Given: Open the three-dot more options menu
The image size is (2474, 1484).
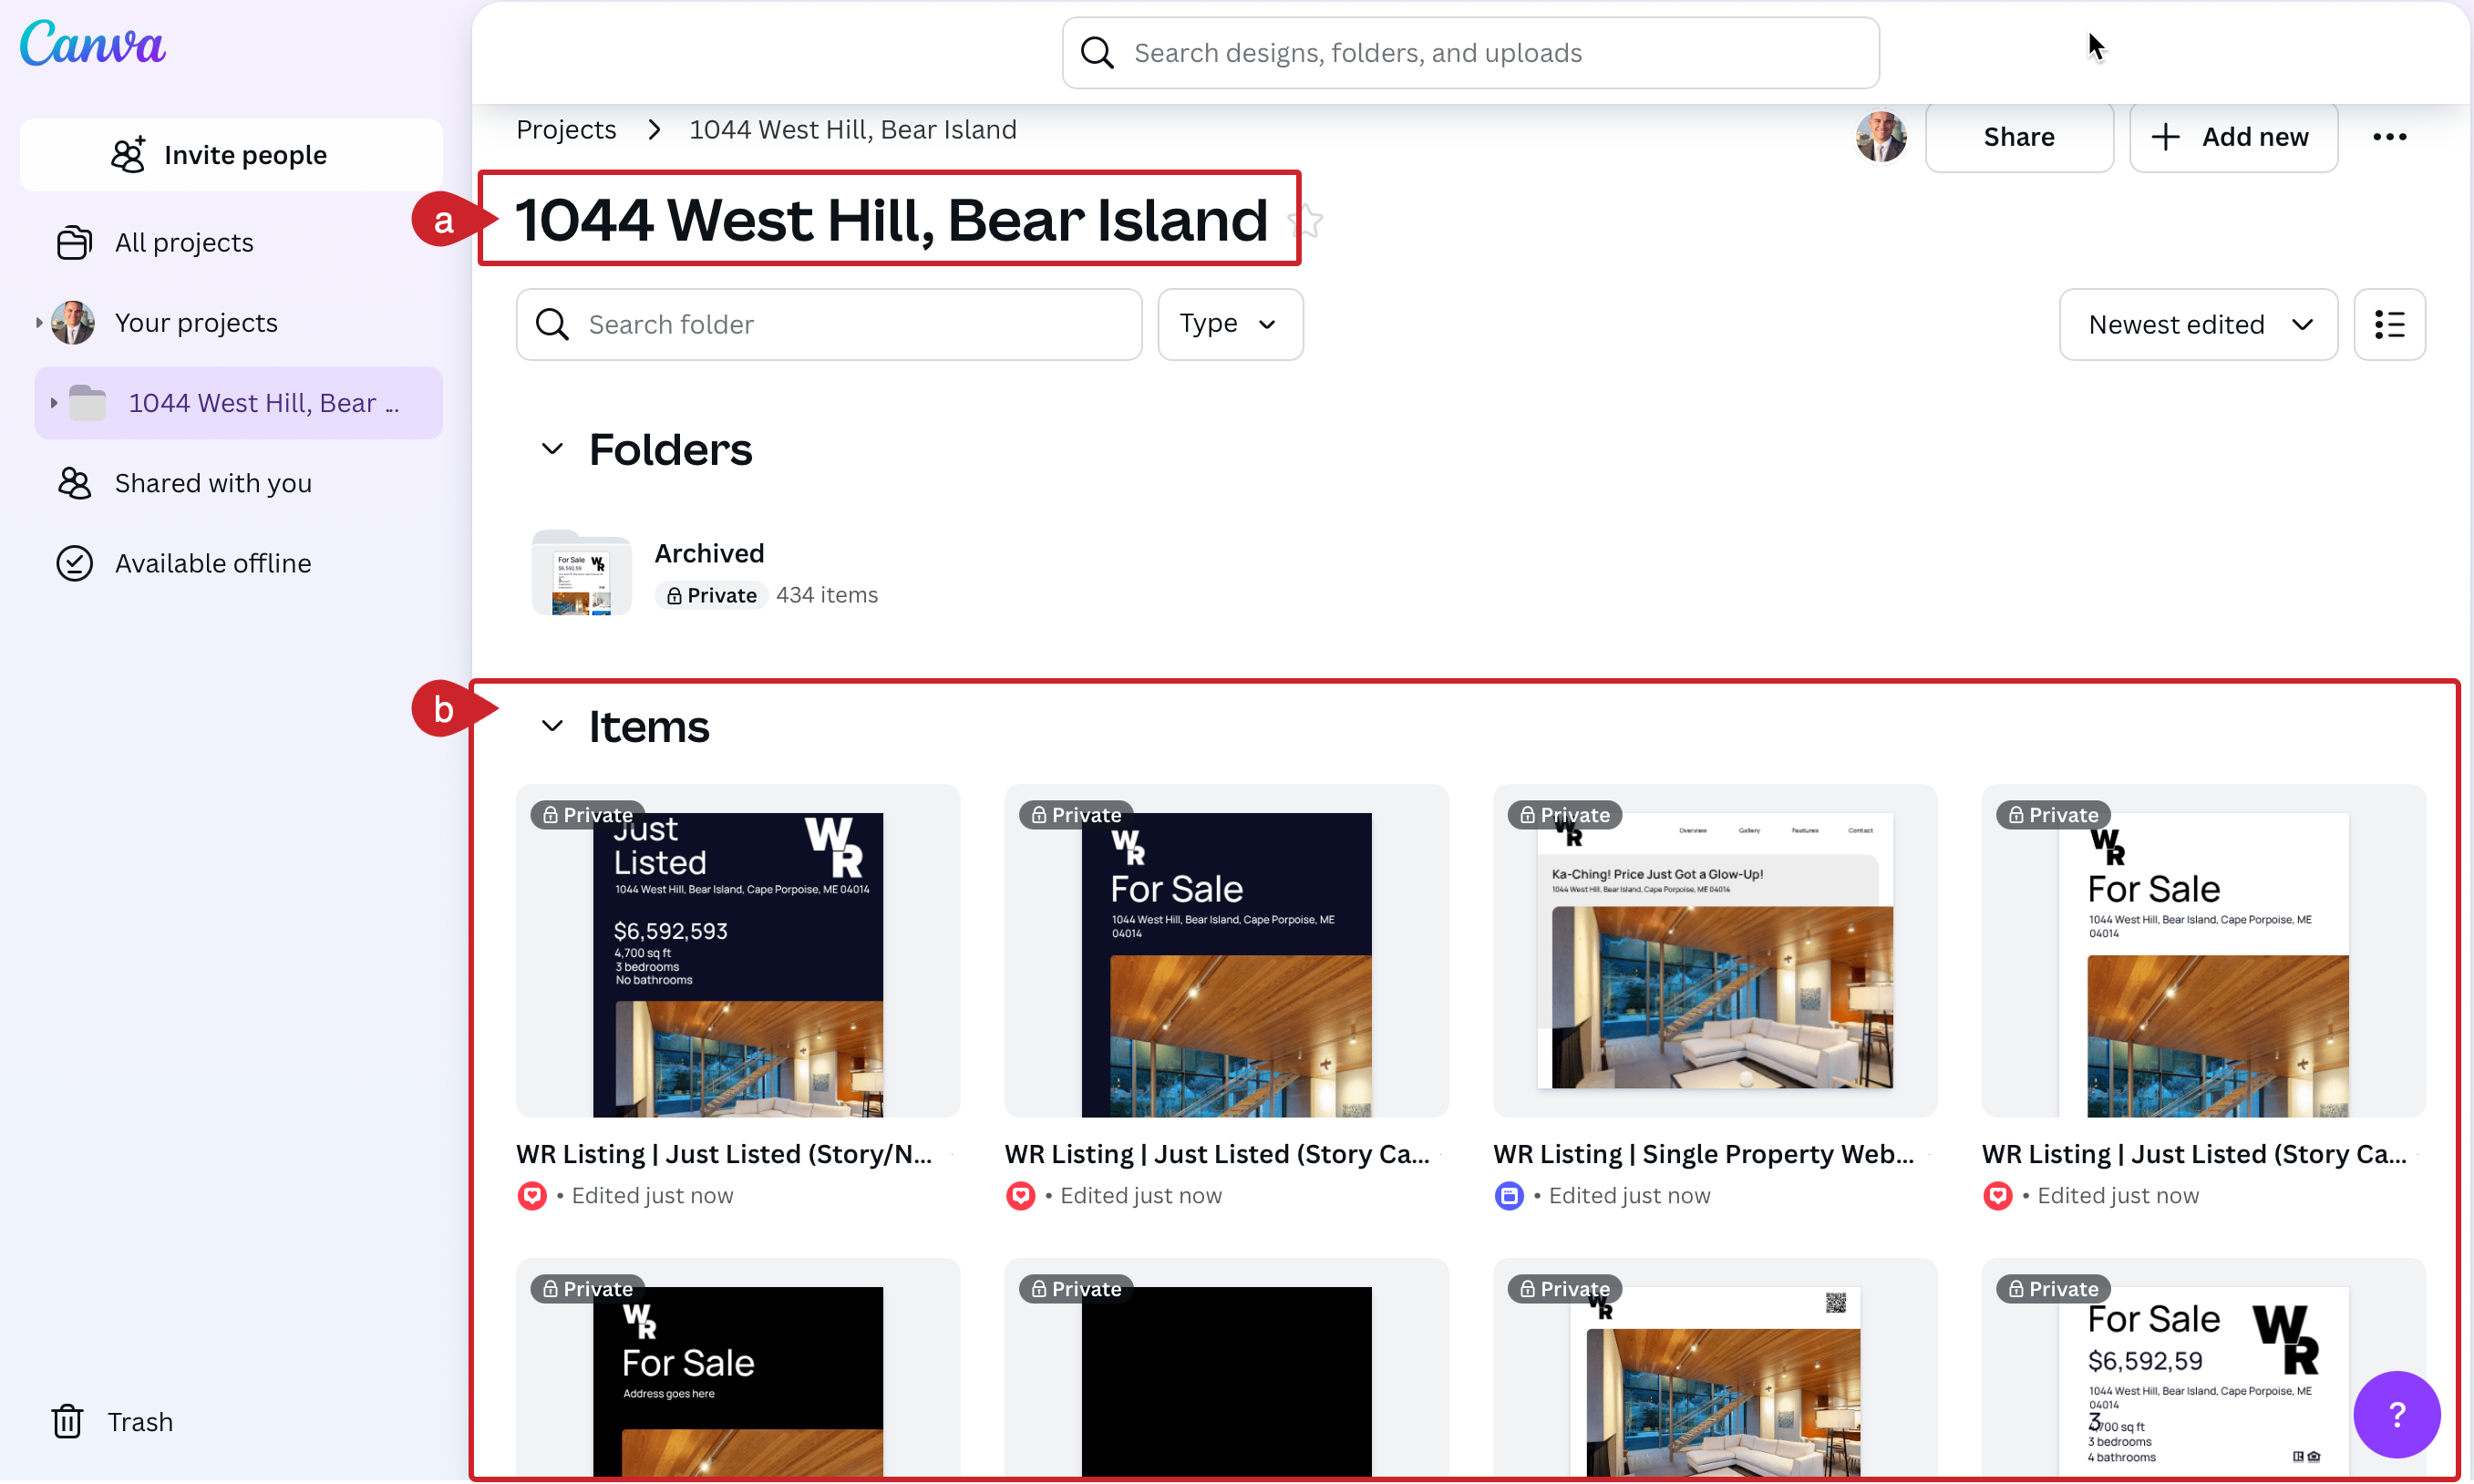Looking at the screenshot, I should coord(2390,137).
